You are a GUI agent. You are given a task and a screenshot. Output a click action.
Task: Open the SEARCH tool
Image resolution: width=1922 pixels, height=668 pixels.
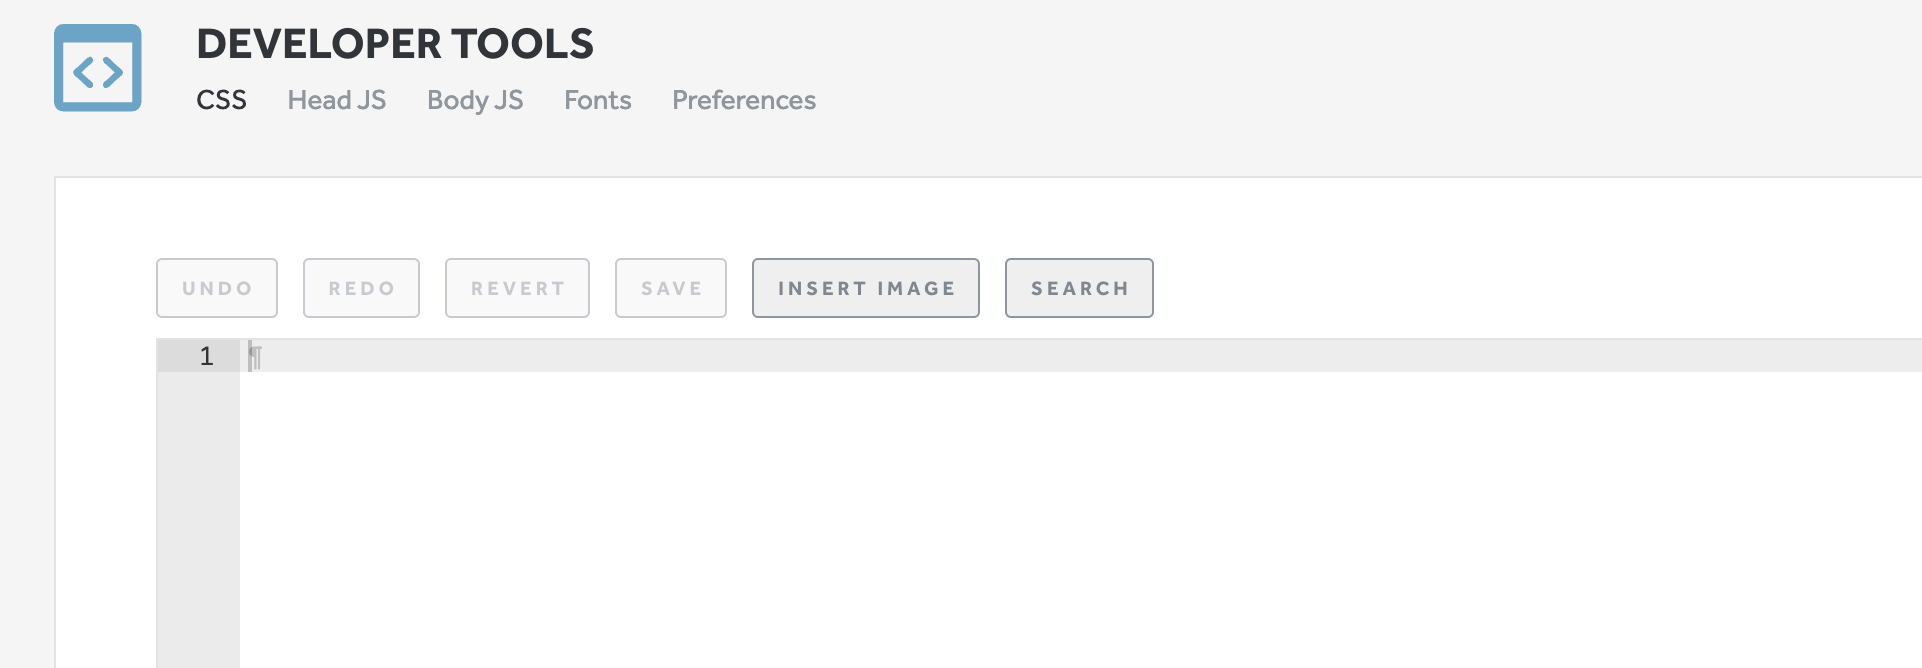(x=1079, y=288)
